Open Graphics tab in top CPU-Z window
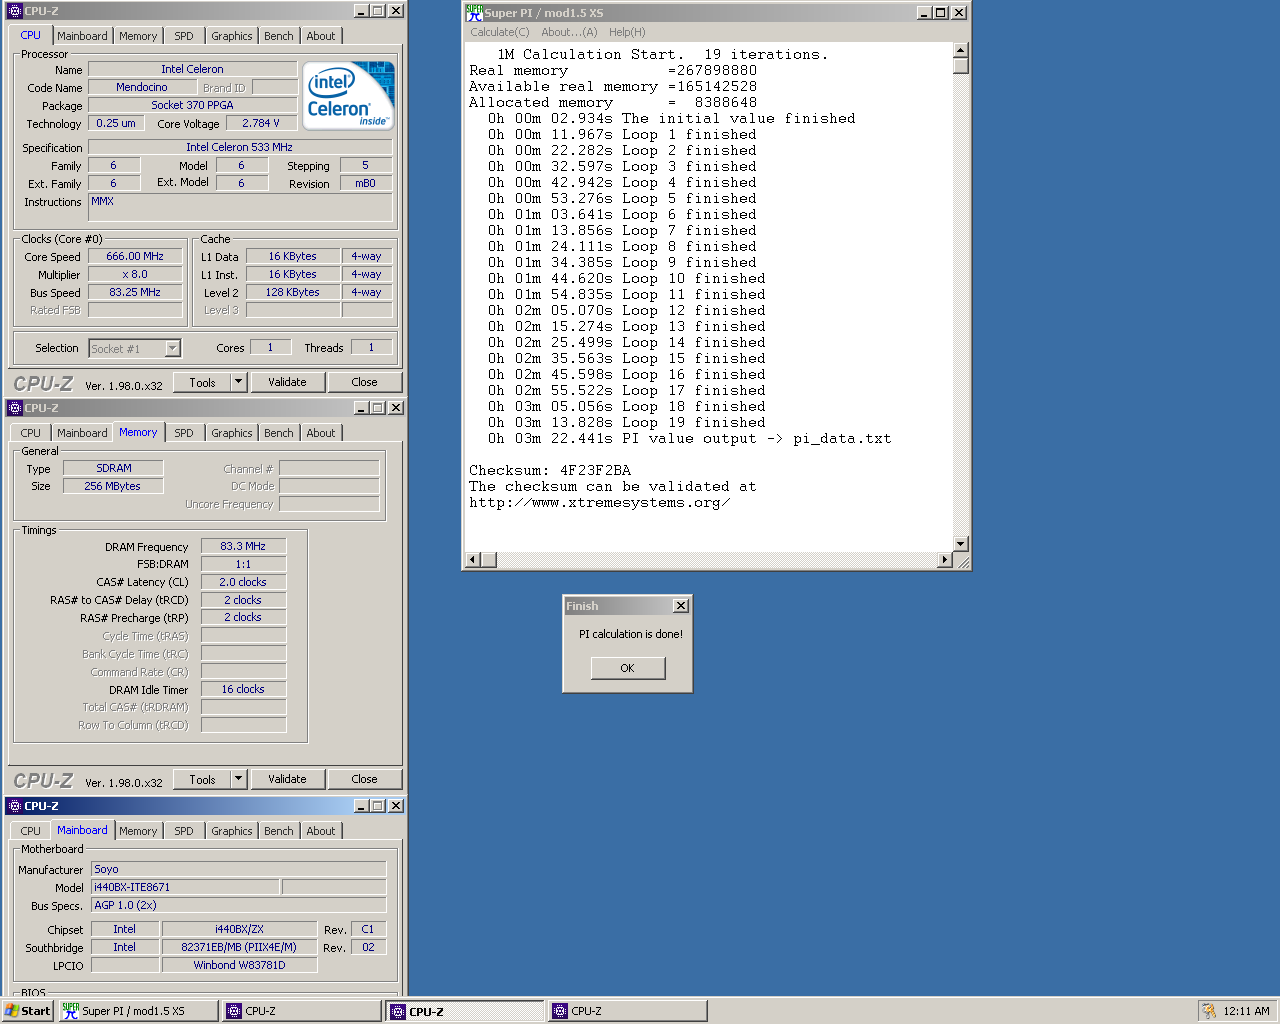The height and width of the screenshot is (1024, 1280). [x=232, y=36]
